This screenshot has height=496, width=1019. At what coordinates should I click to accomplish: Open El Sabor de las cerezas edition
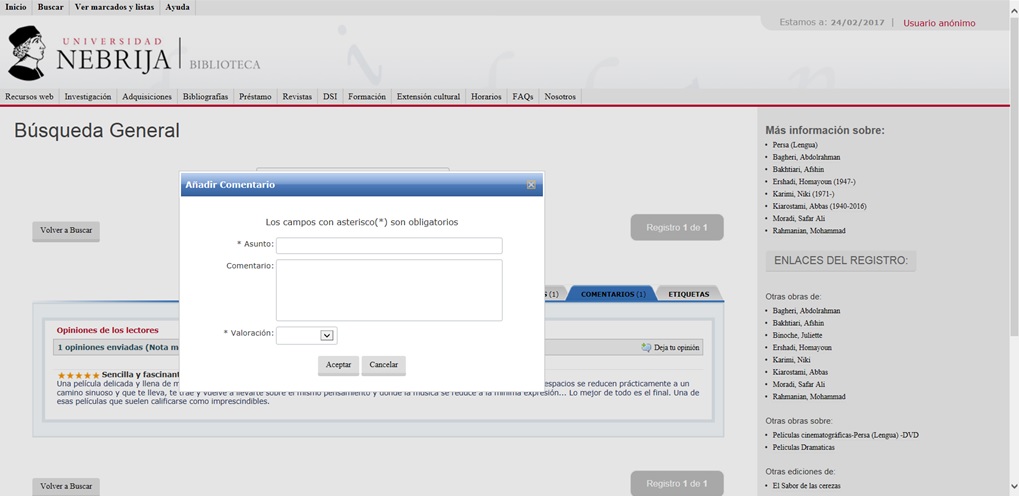coord(809,485)
